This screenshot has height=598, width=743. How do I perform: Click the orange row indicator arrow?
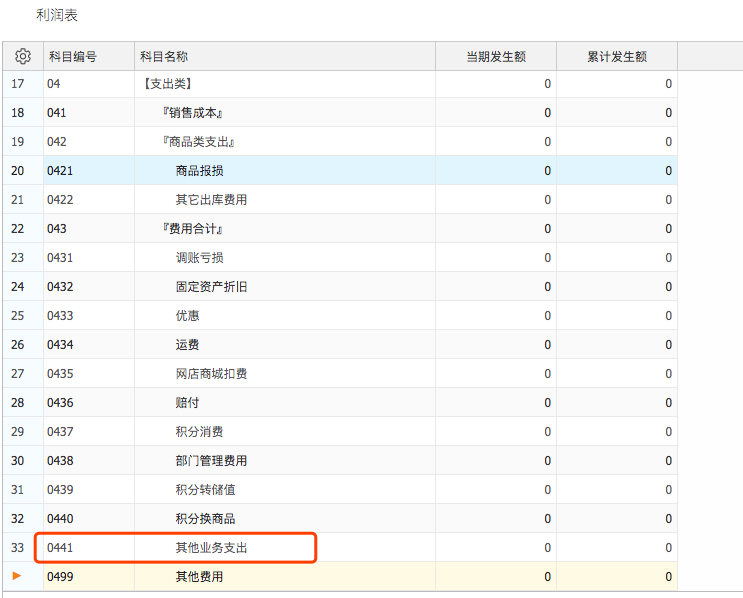pyautogui.click(x=17, y=576)
